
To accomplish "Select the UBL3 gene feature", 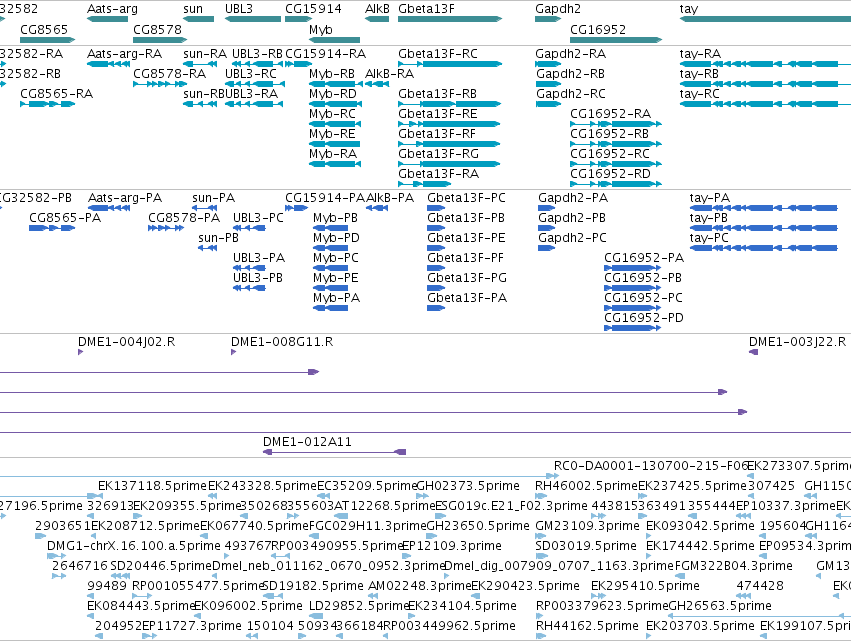I will [x=253, y=19].
